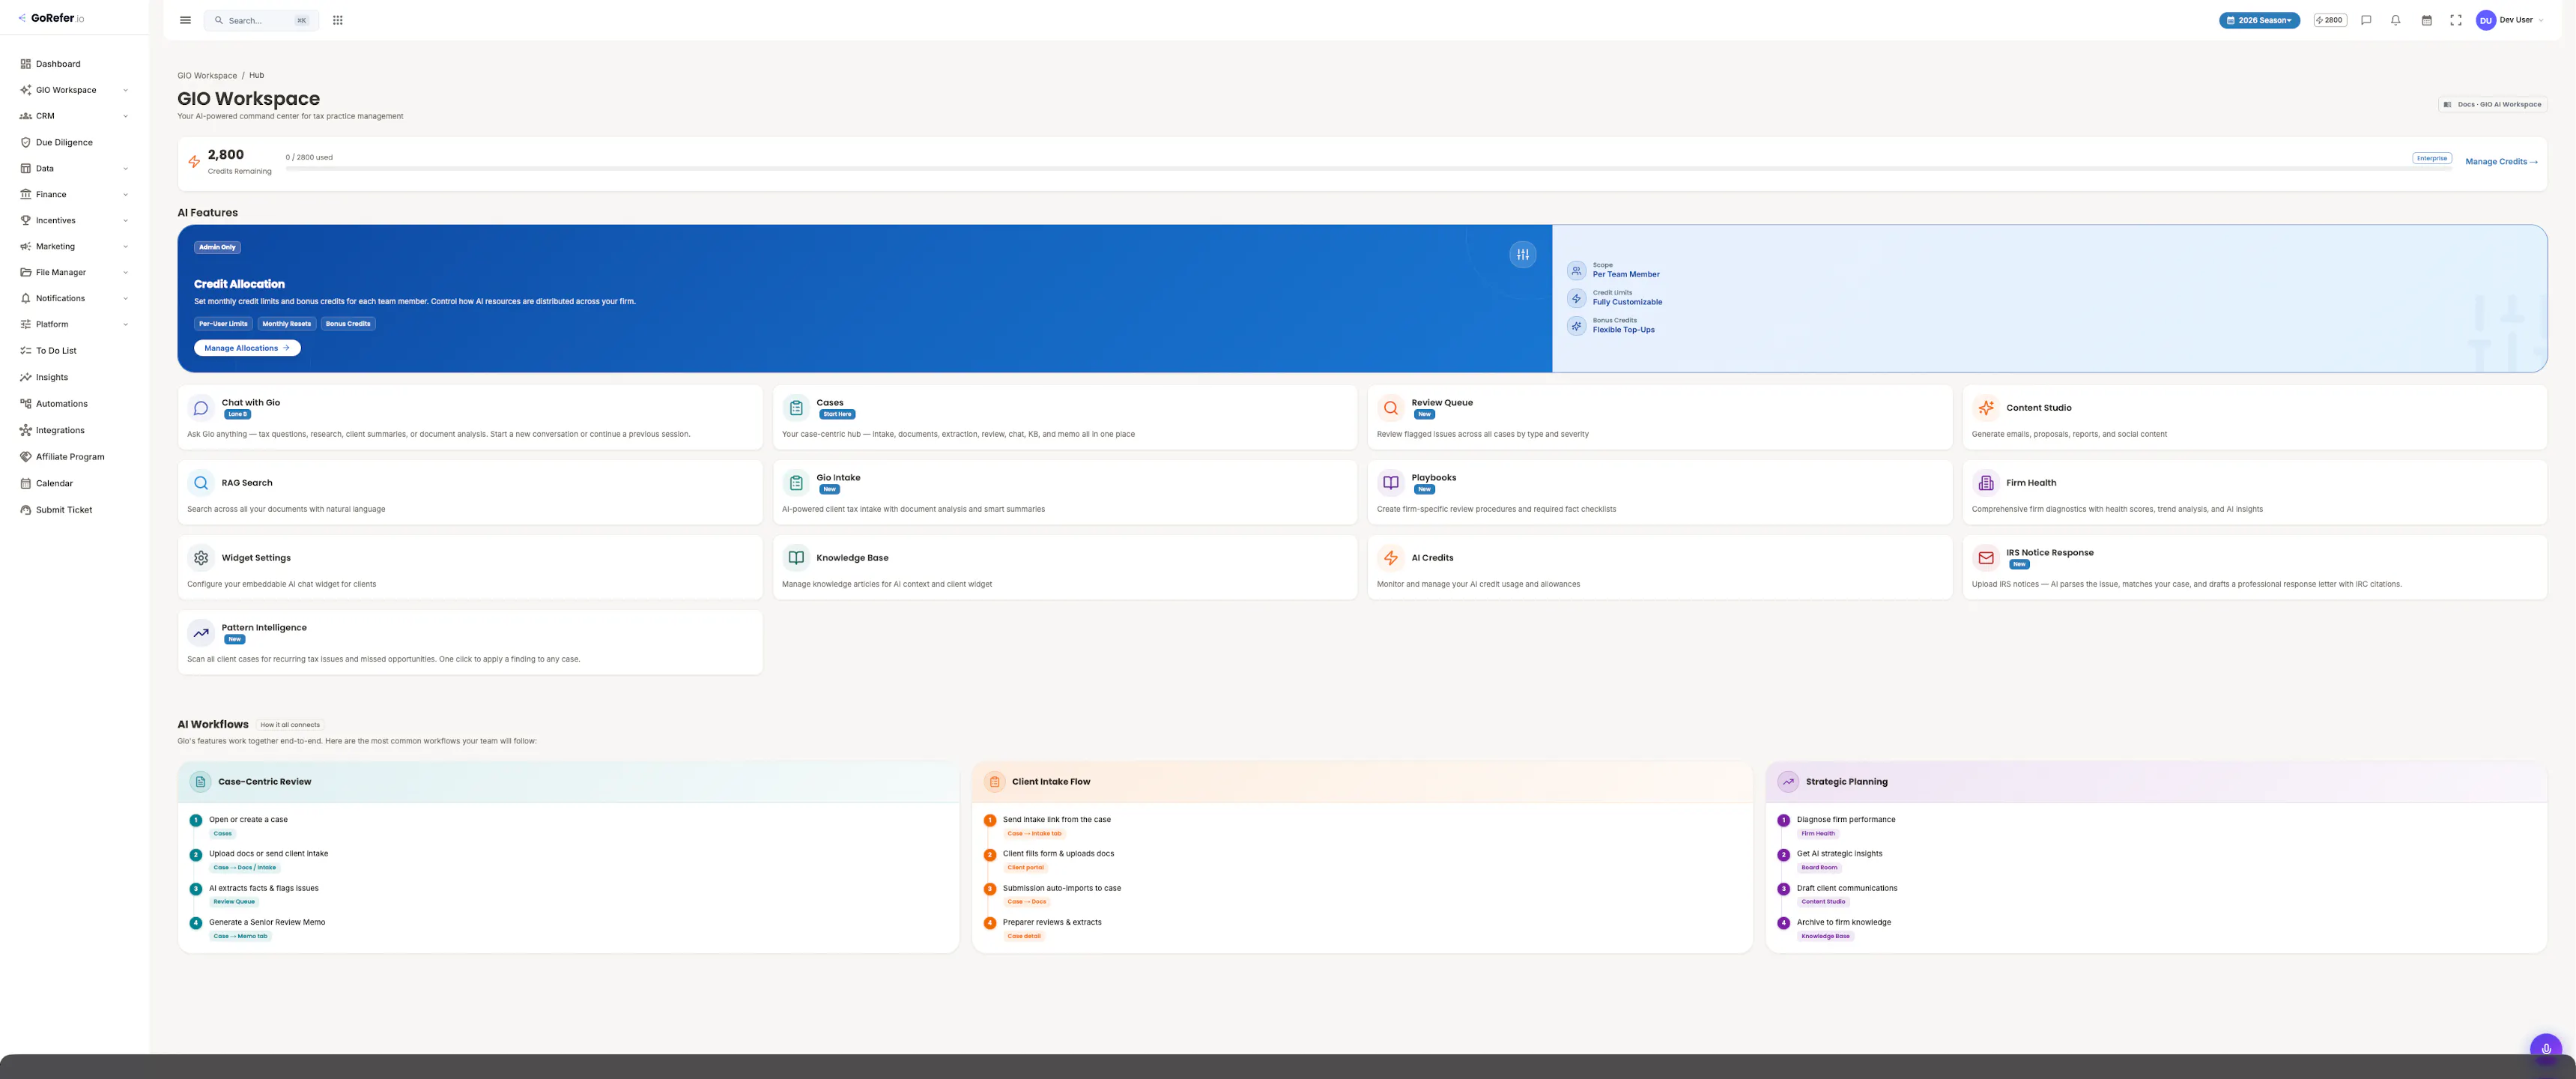Click the GIO Workspace breadcrumb link
This screenshot has height=1079, width=2576.
point(207,76)
